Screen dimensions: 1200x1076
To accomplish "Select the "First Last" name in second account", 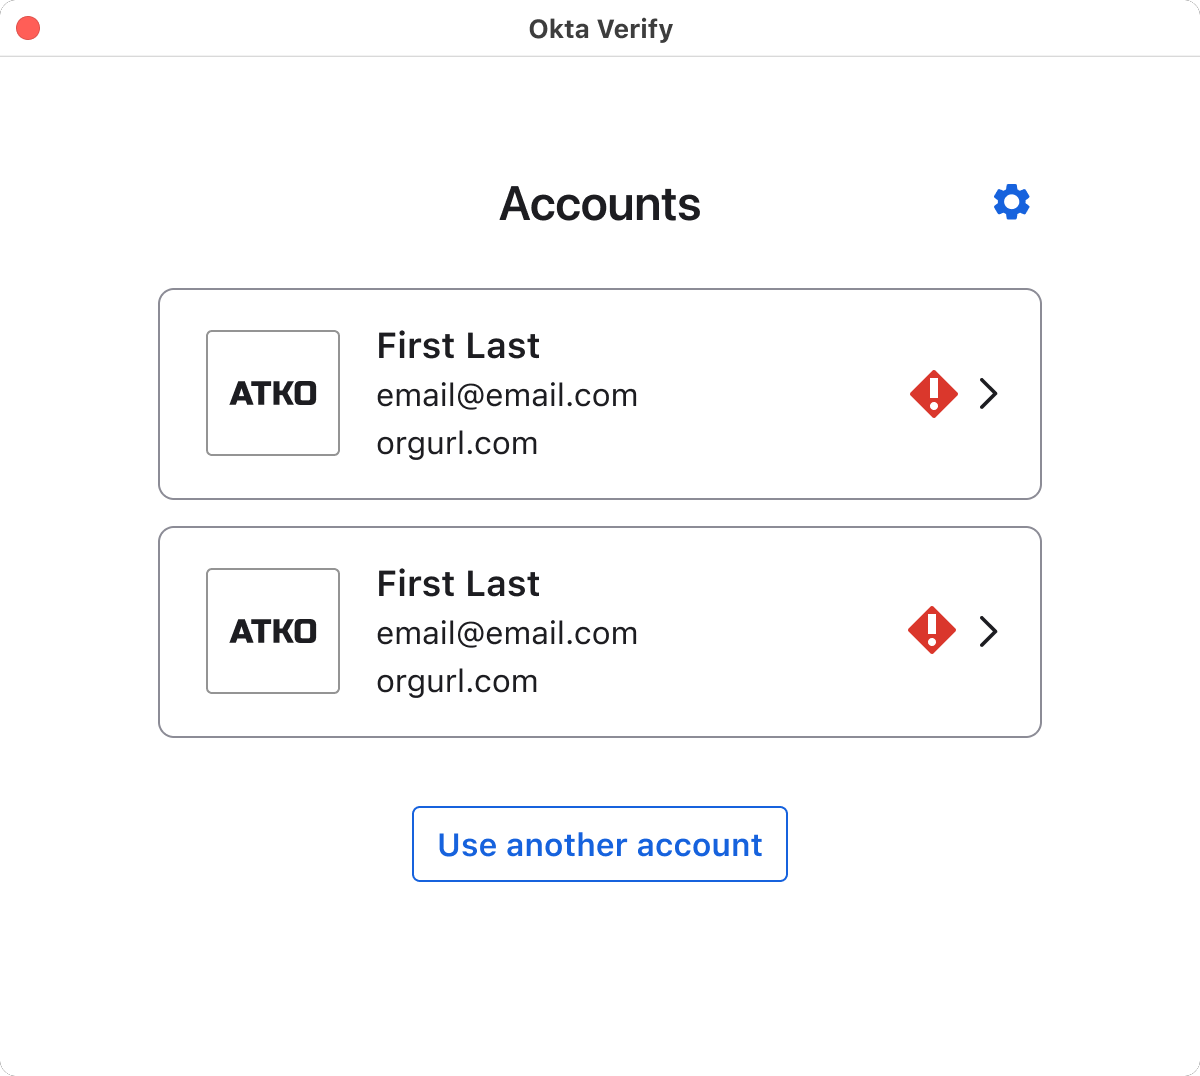I will point(458,584).
